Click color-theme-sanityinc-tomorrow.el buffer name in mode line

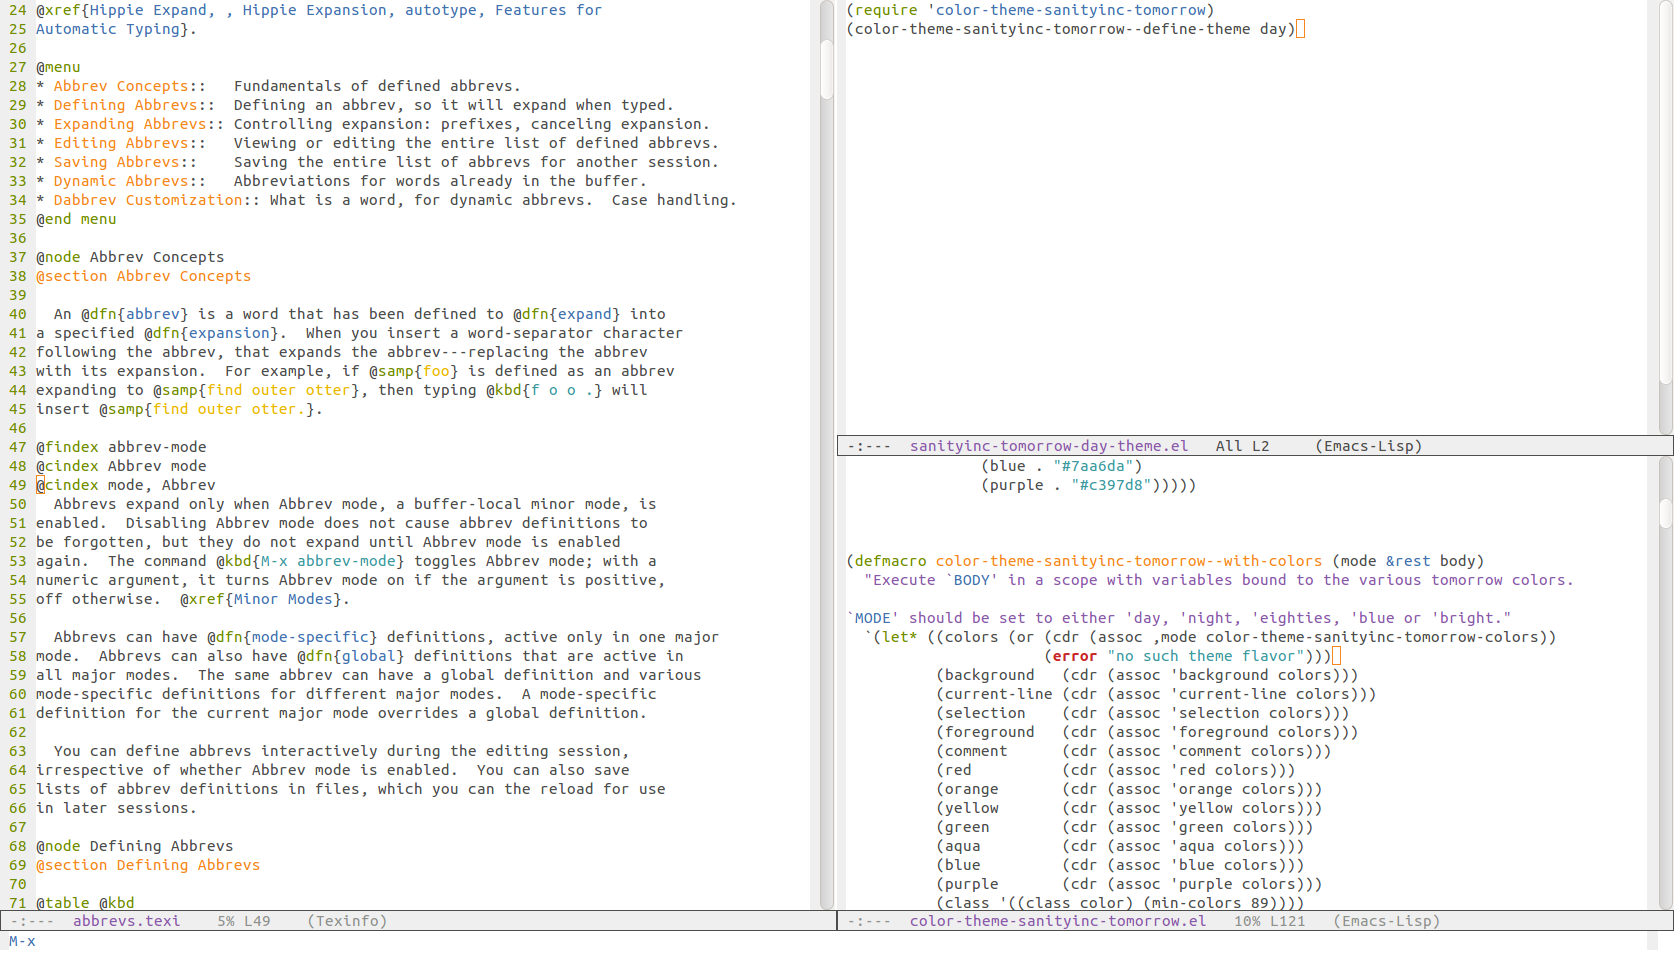tap(1058, 921)
